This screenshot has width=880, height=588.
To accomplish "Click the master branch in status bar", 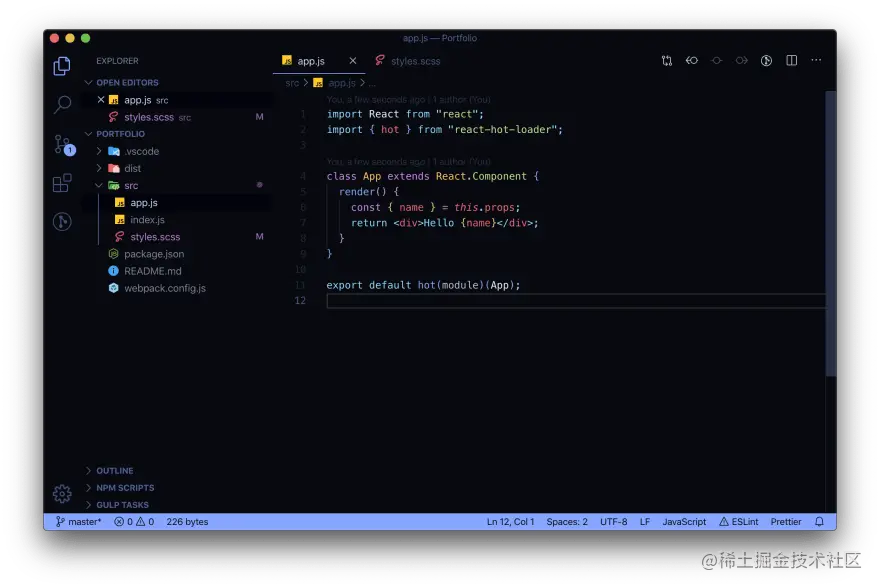I will point(78,522).
